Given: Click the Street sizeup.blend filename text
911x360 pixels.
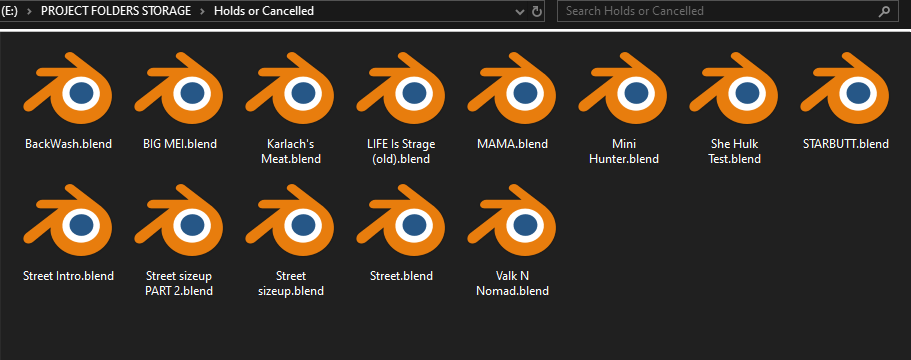Looking at the screenshot, I should [290, 283].
